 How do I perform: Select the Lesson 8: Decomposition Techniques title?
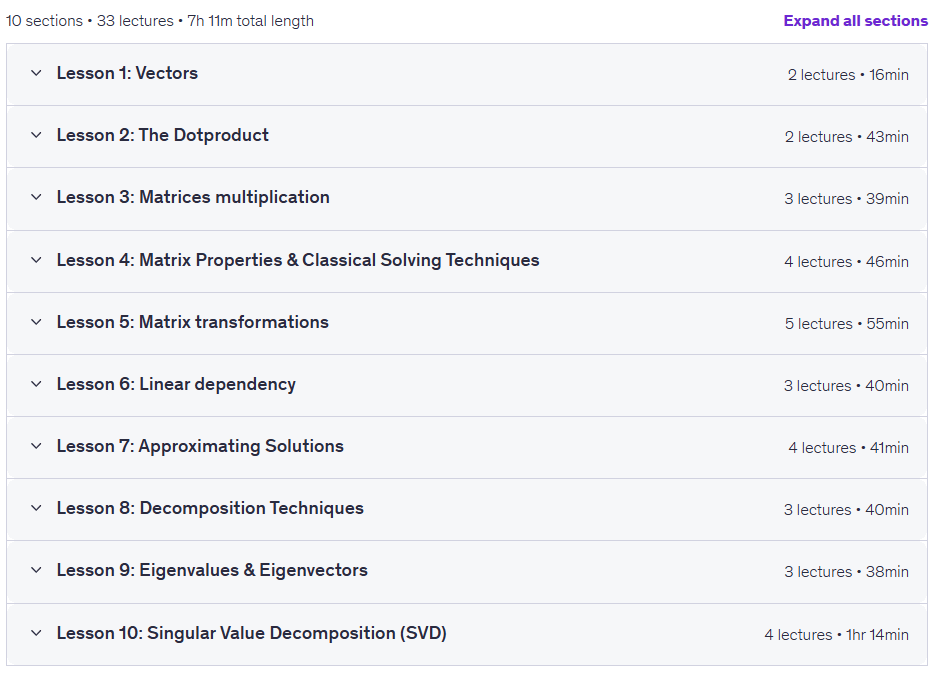click(210, 508)
